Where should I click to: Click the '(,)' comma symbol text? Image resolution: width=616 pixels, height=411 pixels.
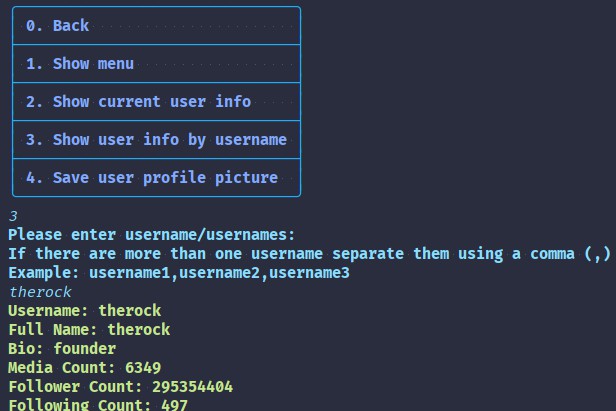pyautogui.click(x=597, y=254)
